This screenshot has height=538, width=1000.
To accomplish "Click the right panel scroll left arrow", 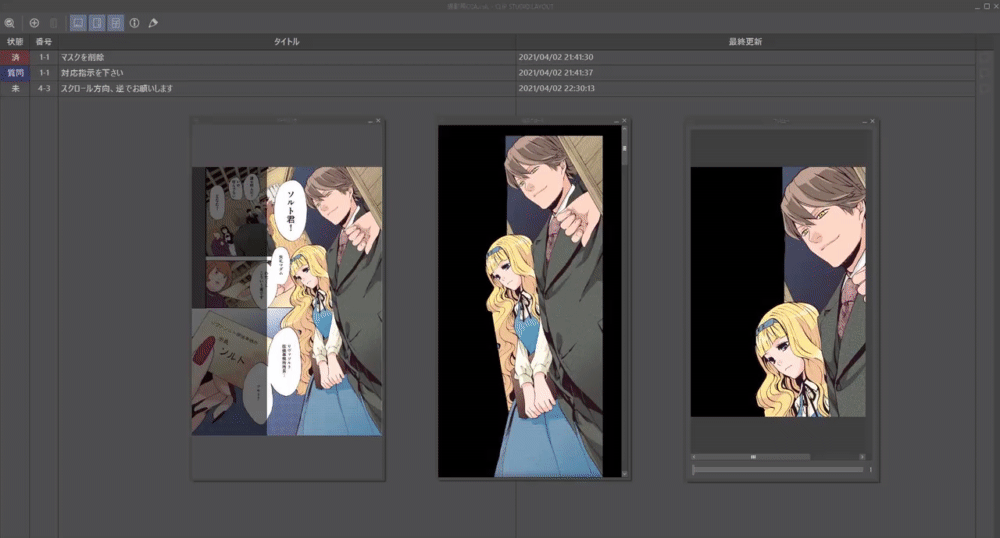I will 694,457.
